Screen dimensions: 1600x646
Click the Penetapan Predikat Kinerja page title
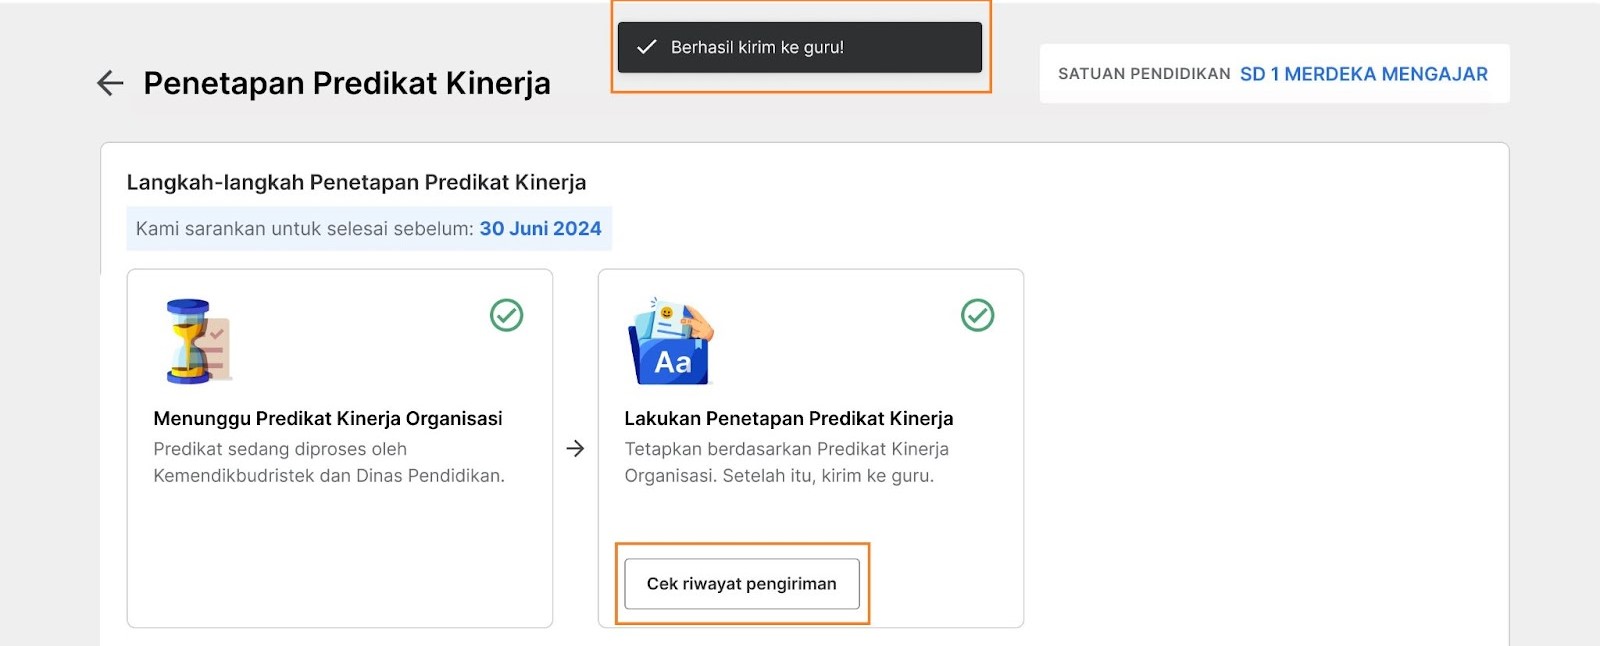coord(347,83)
